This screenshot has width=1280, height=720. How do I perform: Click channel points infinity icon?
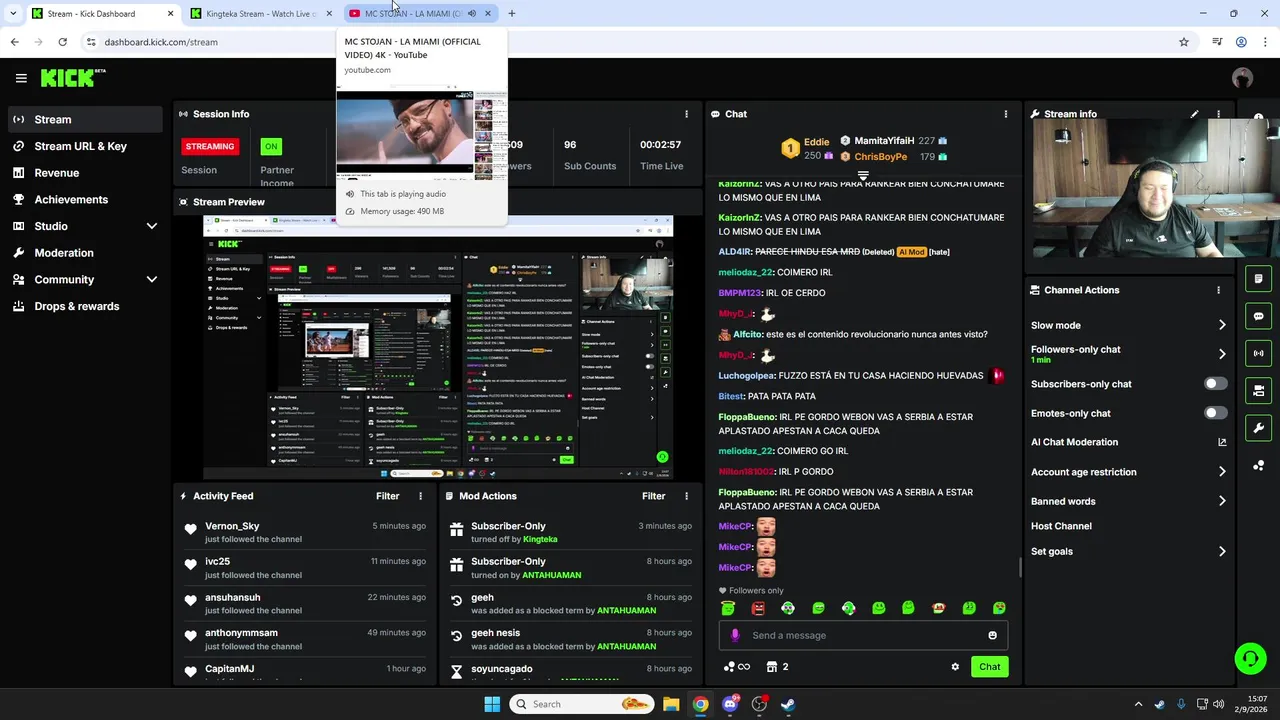736,667
